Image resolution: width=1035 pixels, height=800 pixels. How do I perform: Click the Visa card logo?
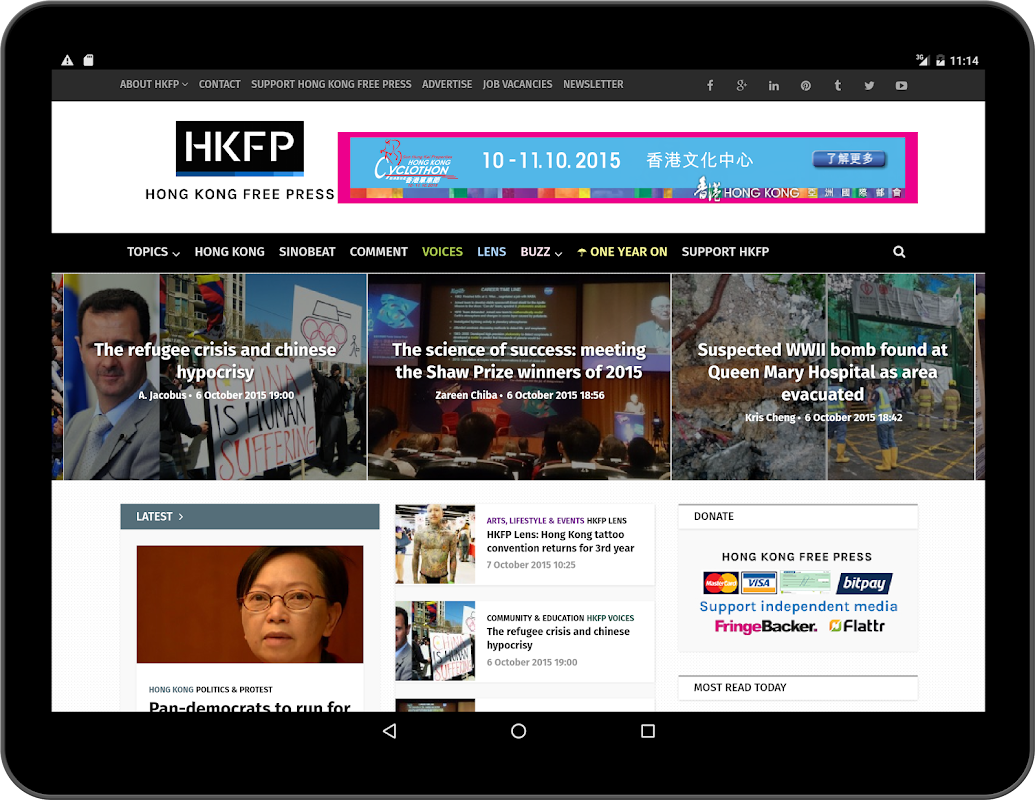(758, 583)
